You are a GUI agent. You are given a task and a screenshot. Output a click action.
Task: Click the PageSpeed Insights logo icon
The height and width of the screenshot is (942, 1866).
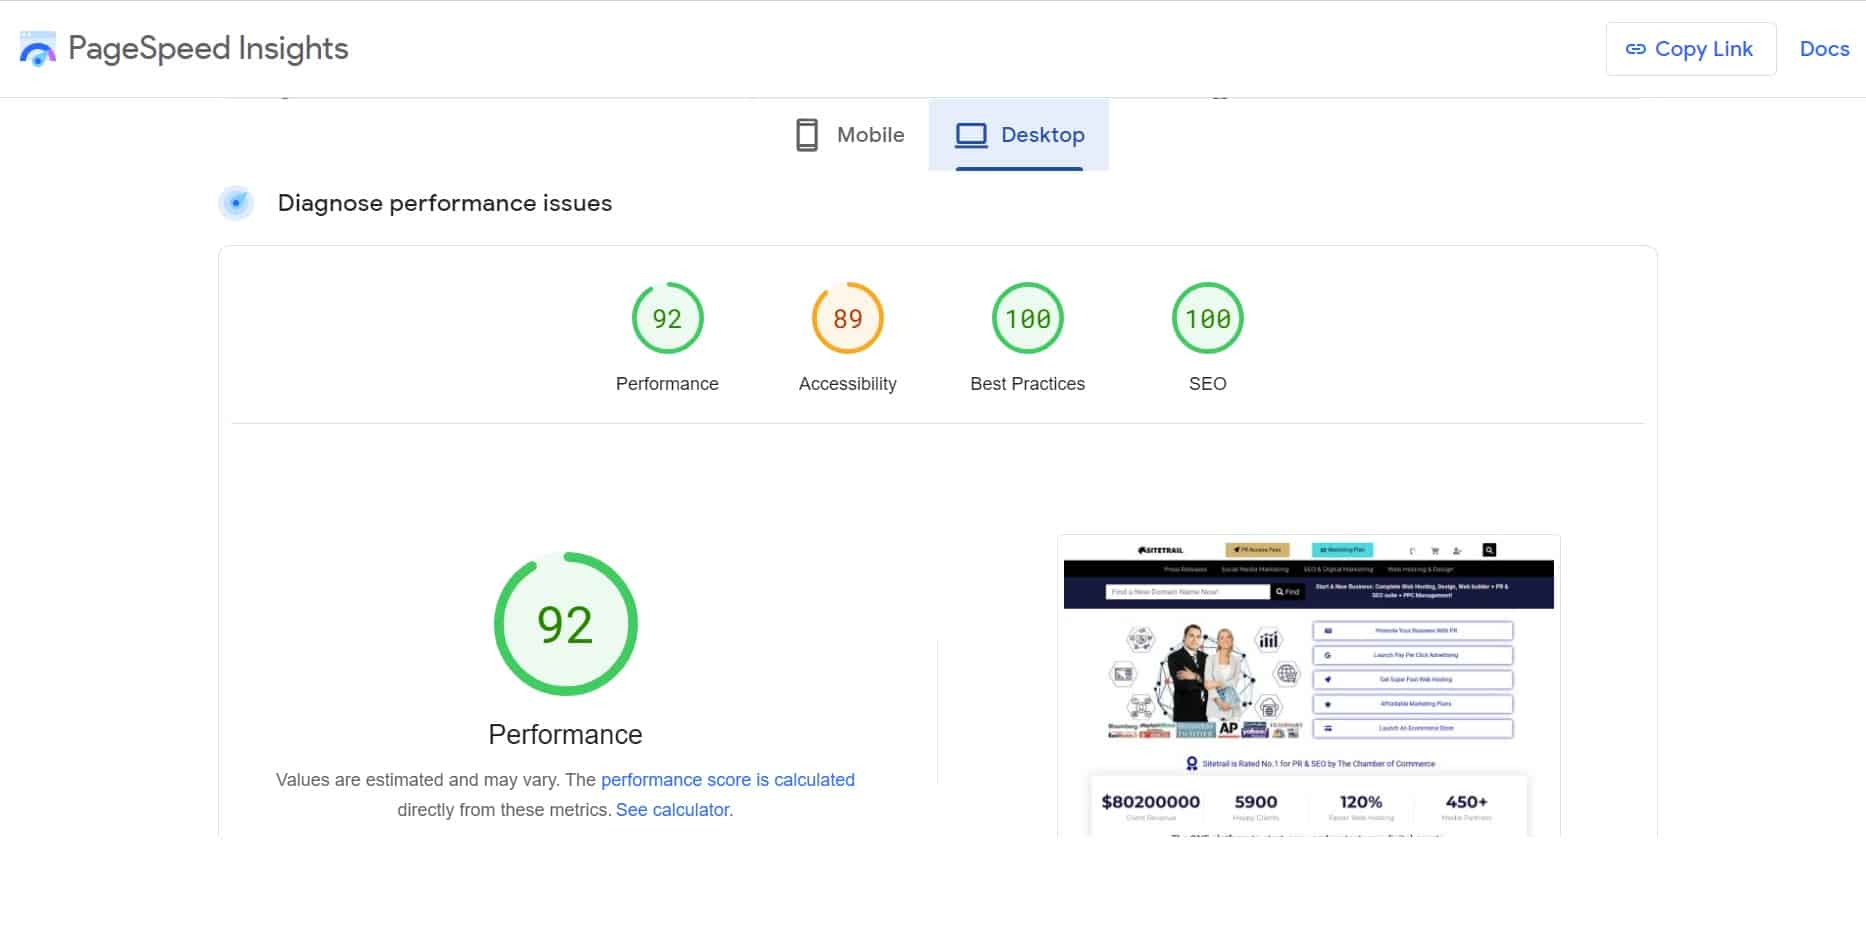(37, 47)
